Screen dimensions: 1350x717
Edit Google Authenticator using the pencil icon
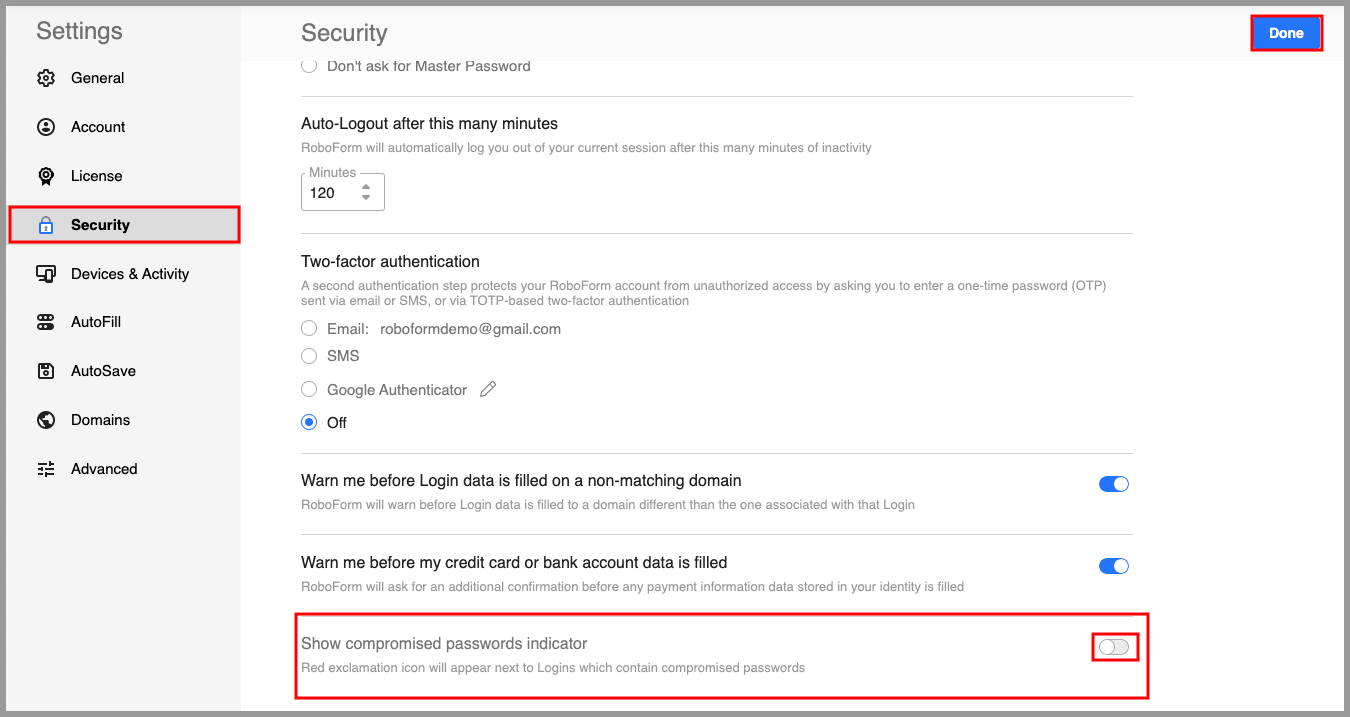(x=487, y=388)
